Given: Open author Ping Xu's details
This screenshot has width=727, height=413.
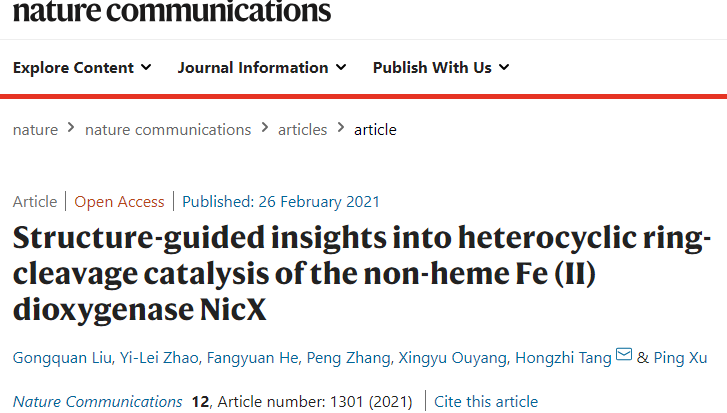Looking at the screenshot, I should point(683,356).
